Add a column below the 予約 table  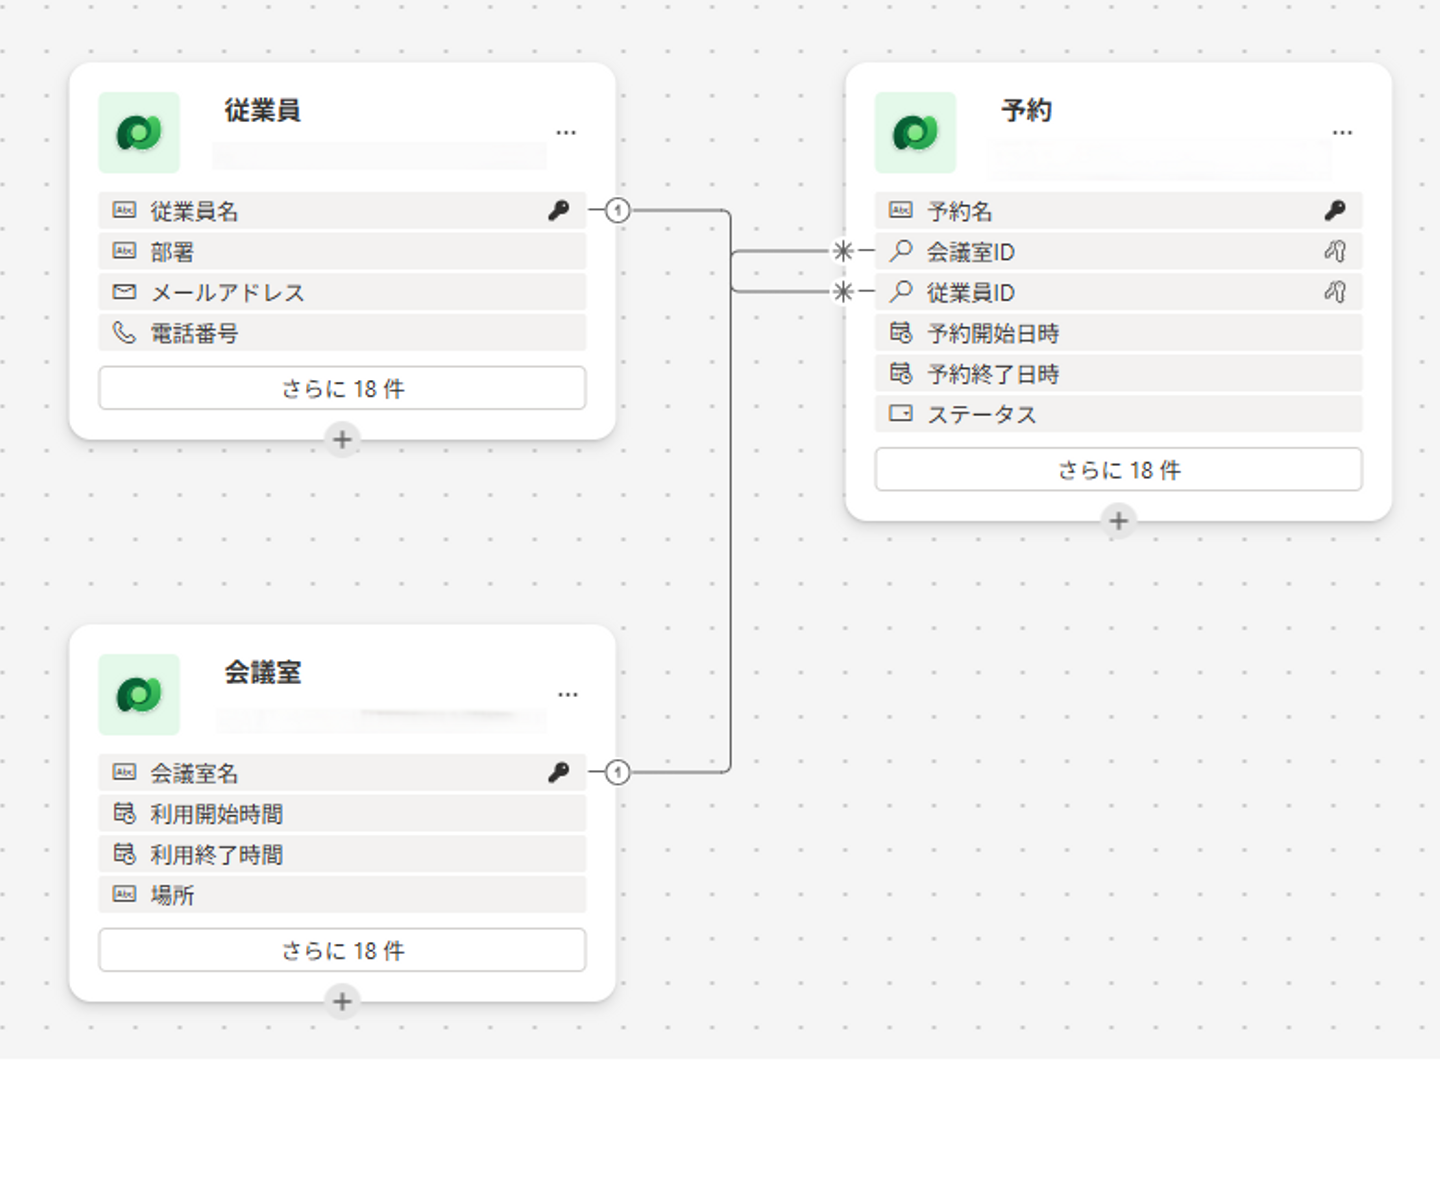click(1118, 520)
